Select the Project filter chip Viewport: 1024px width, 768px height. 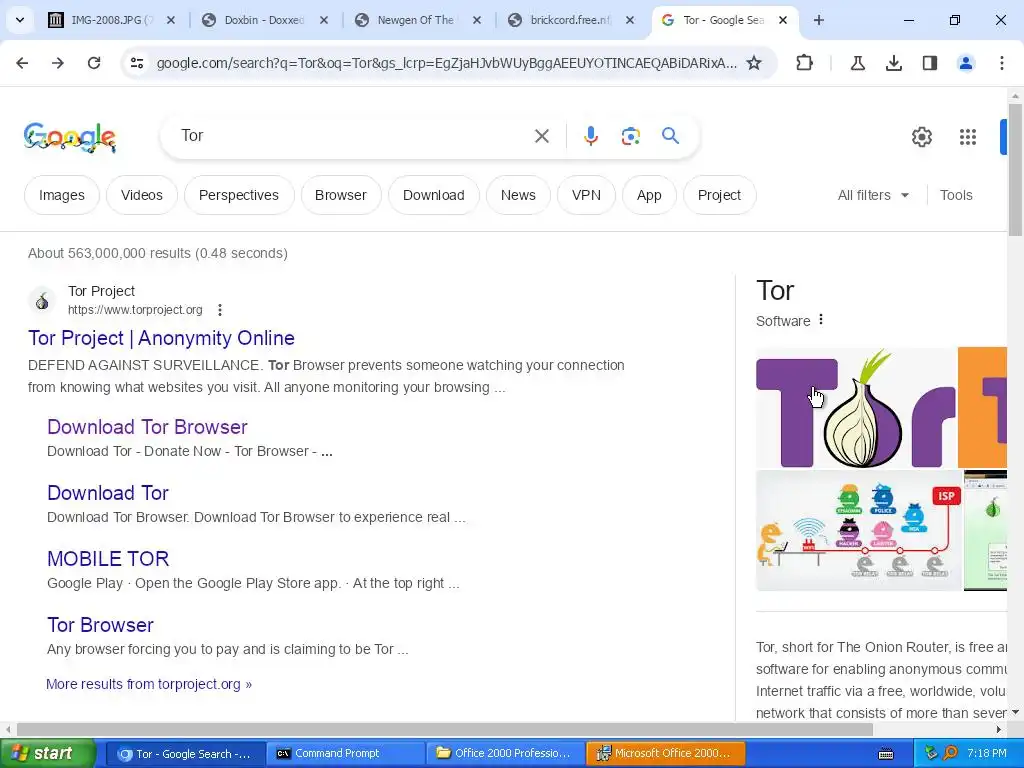click(x=719, y=195)
